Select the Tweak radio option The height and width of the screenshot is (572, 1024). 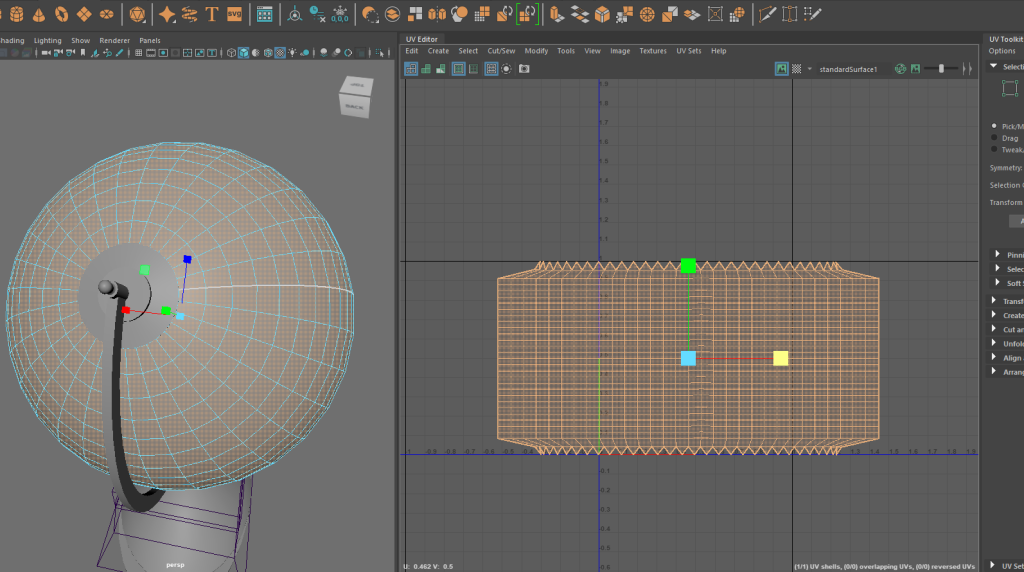994,150
